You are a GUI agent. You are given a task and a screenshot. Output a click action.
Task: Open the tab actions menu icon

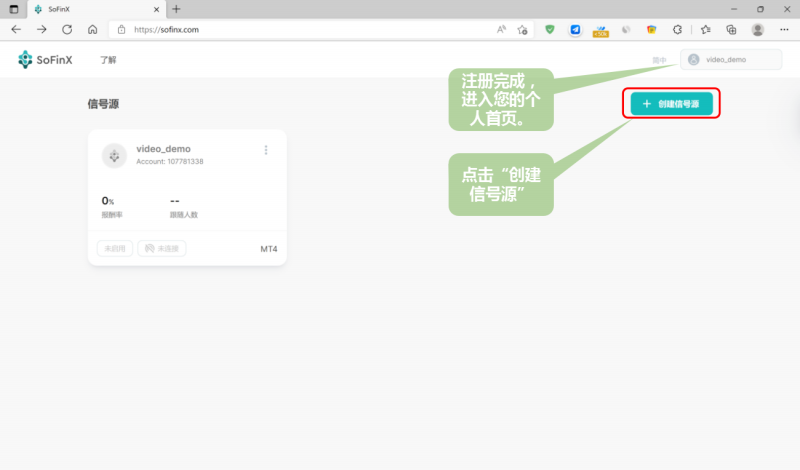(x=14, y=9)
